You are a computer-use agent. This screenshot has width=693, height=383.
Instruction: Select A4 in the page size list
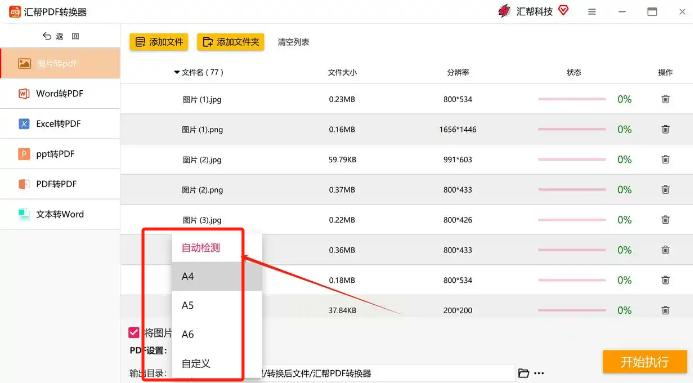(x=217, y=276)
